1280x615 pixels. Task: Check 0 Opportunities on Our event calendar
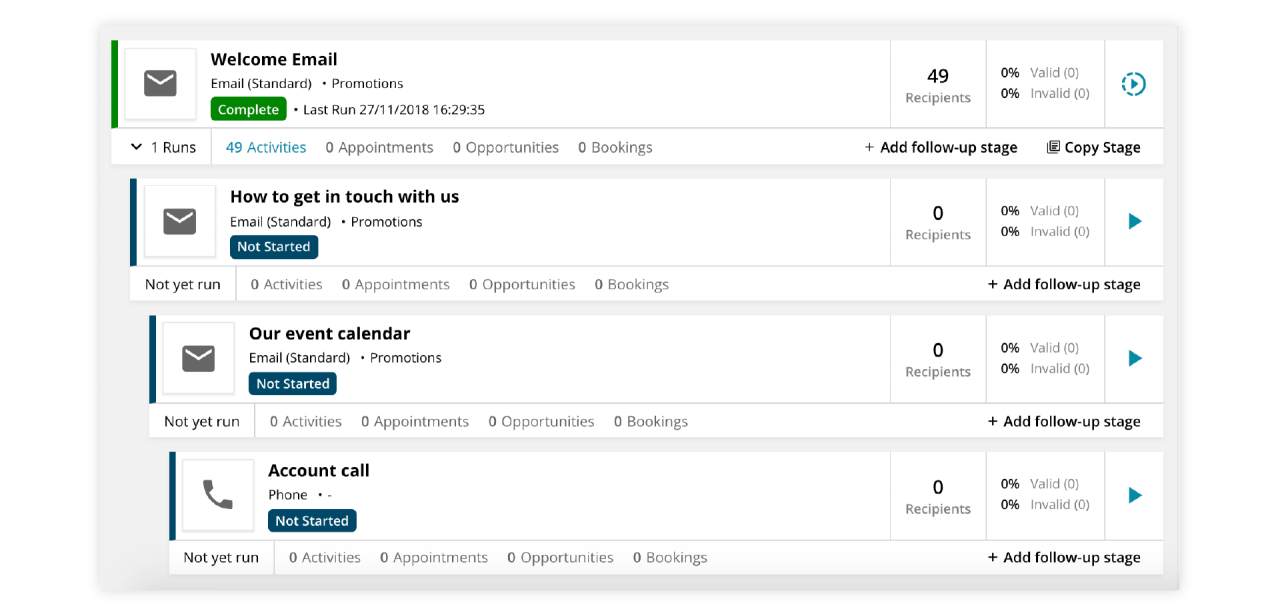541,421
